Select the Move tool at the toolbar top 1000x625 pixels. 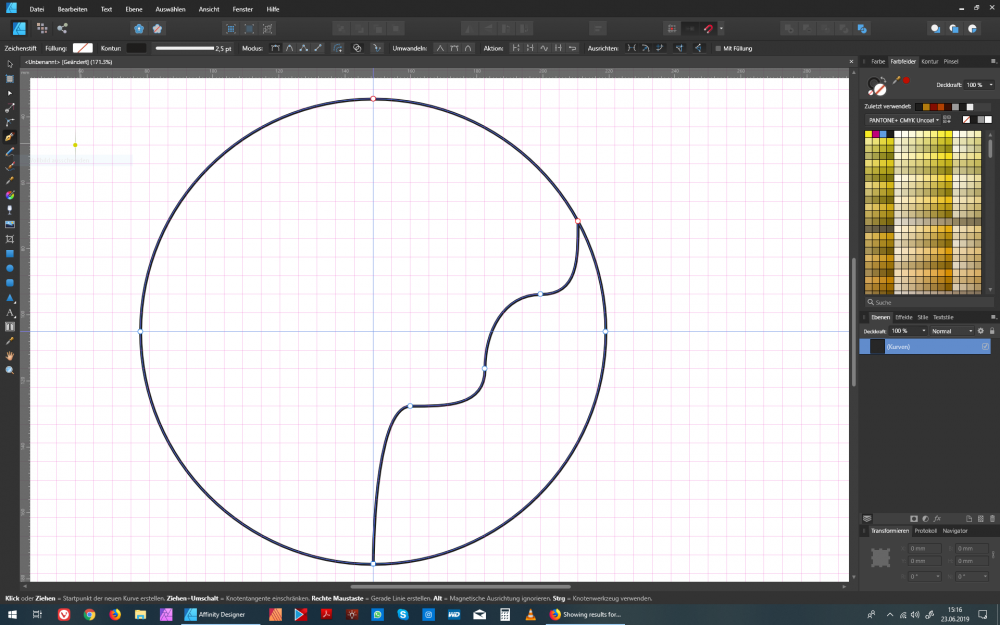point(11,63)
